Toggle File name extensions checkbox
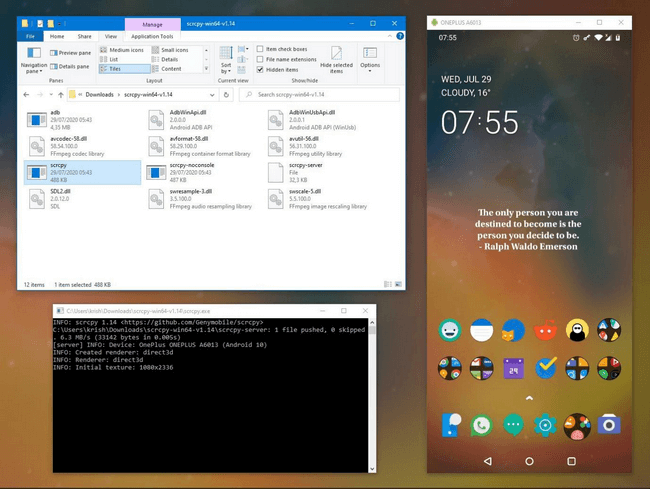 click(x=261, y=59)
